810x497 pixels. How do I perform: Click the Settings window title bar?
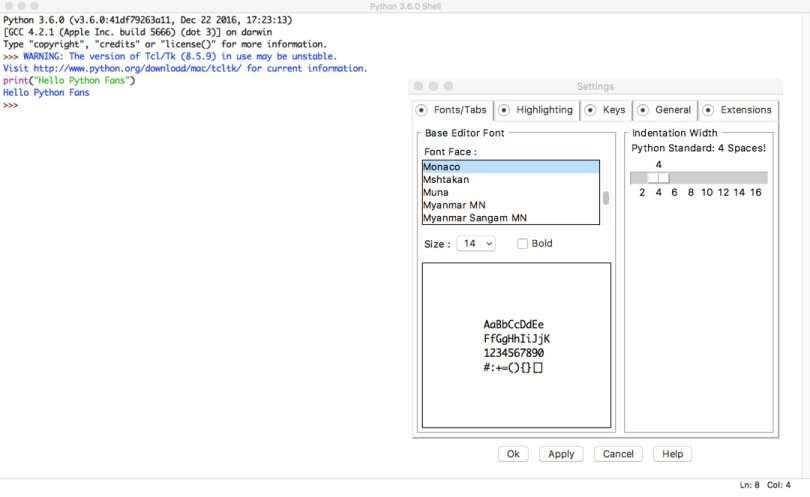tap(595, 86)
